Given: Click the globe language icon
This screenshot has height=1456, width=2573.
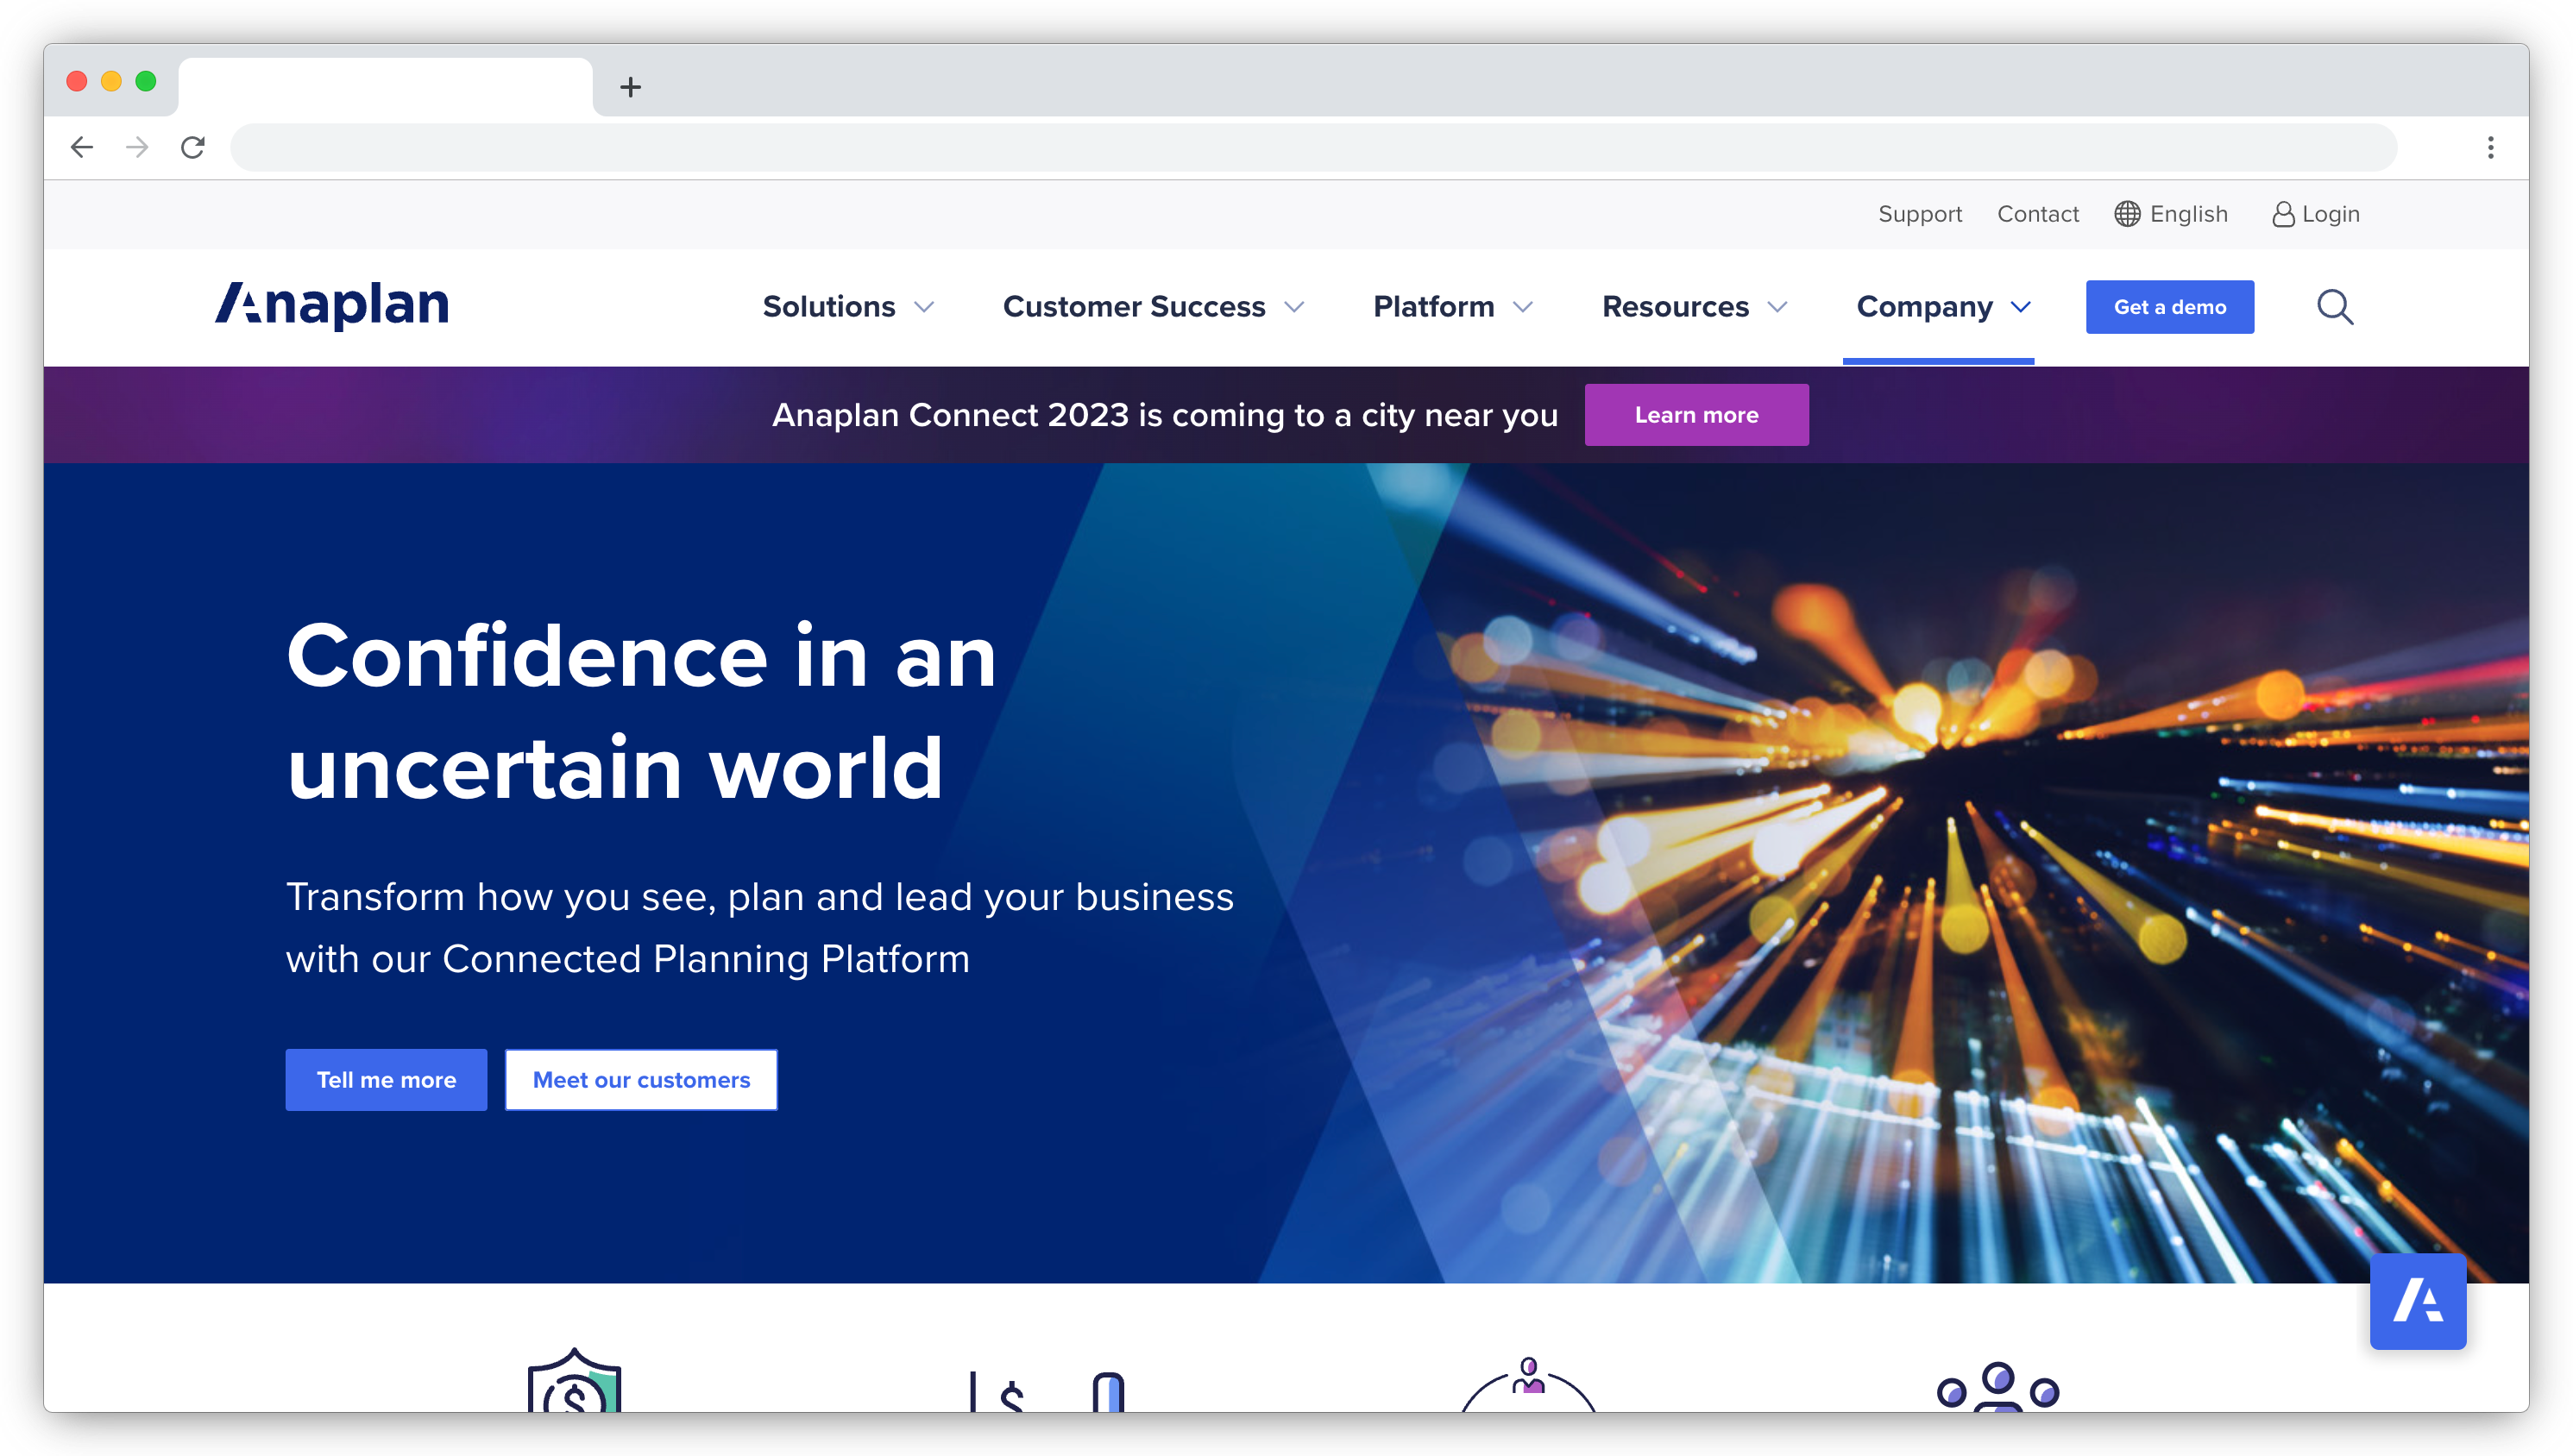Looking at the screenshot, I should pos(2126,214).
